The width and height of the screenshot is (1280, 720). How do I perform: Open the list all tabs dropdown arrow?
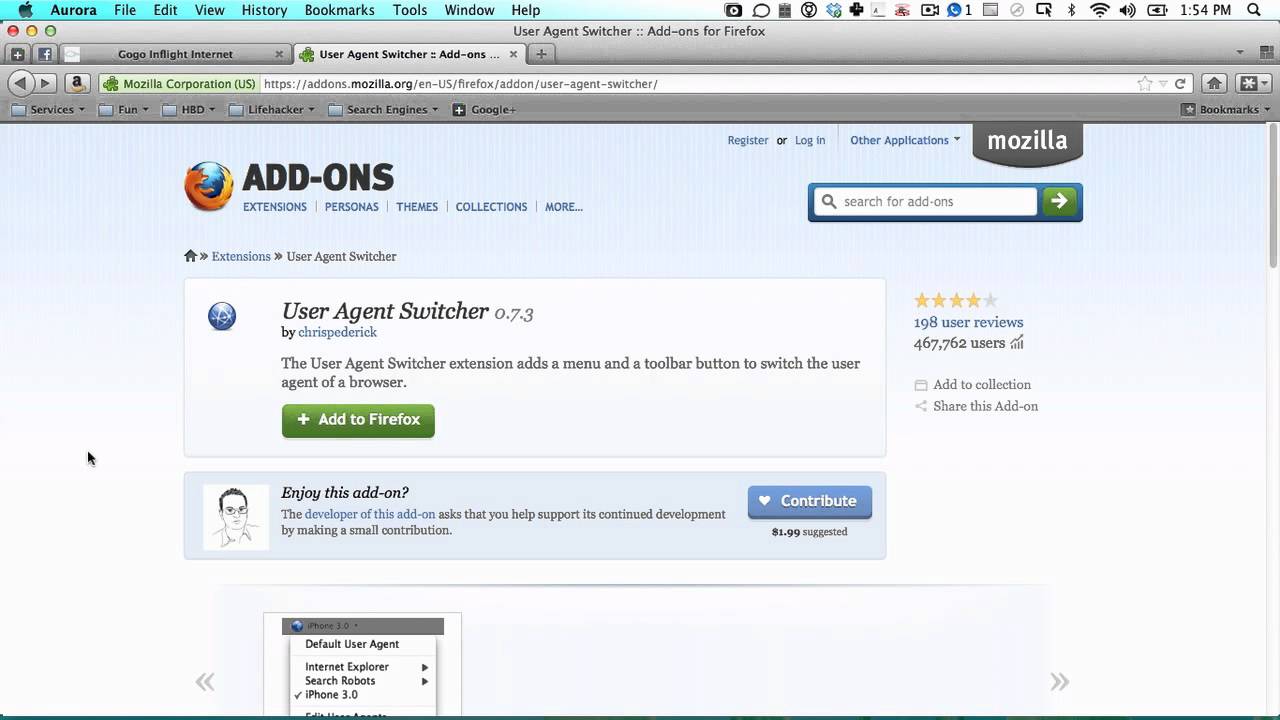pos(1240,53)
